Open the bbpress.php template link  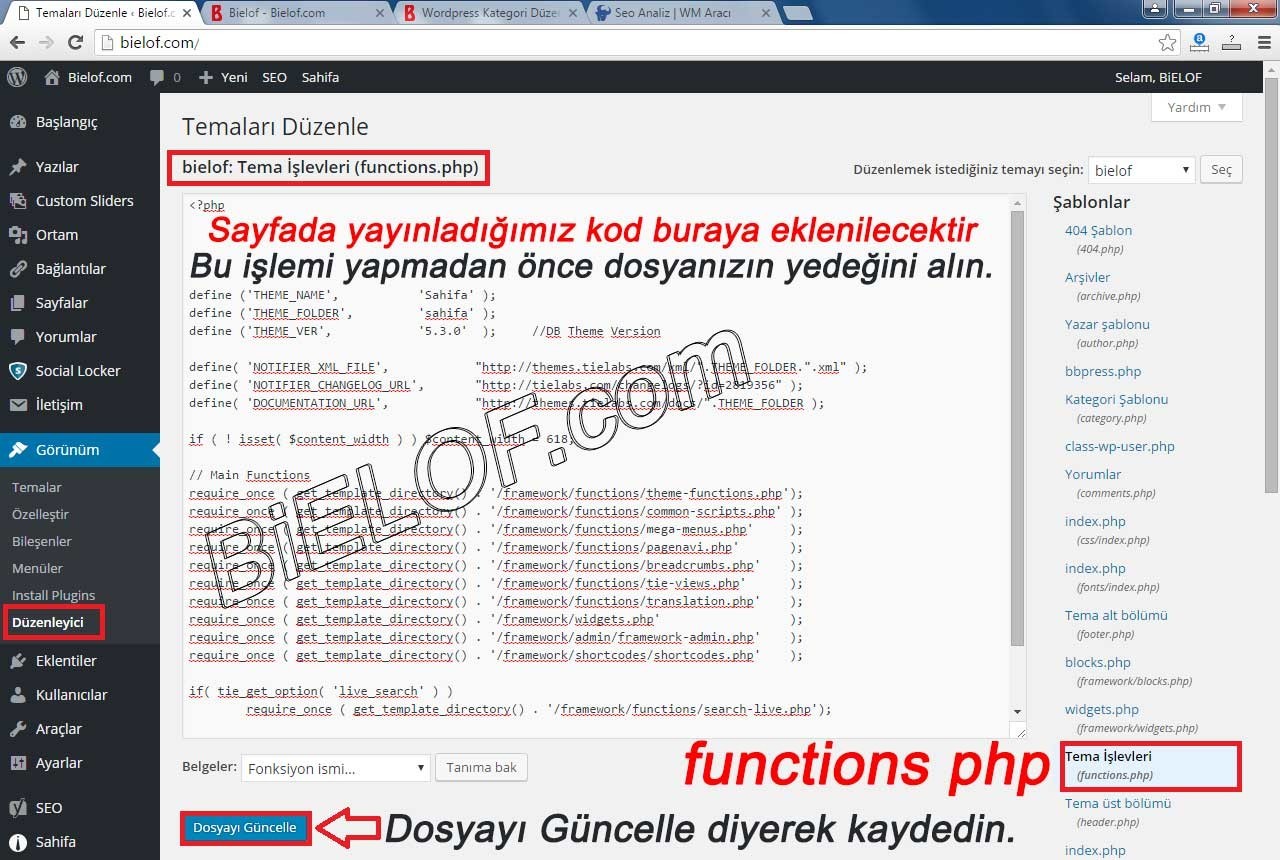tap(1103, 372)
